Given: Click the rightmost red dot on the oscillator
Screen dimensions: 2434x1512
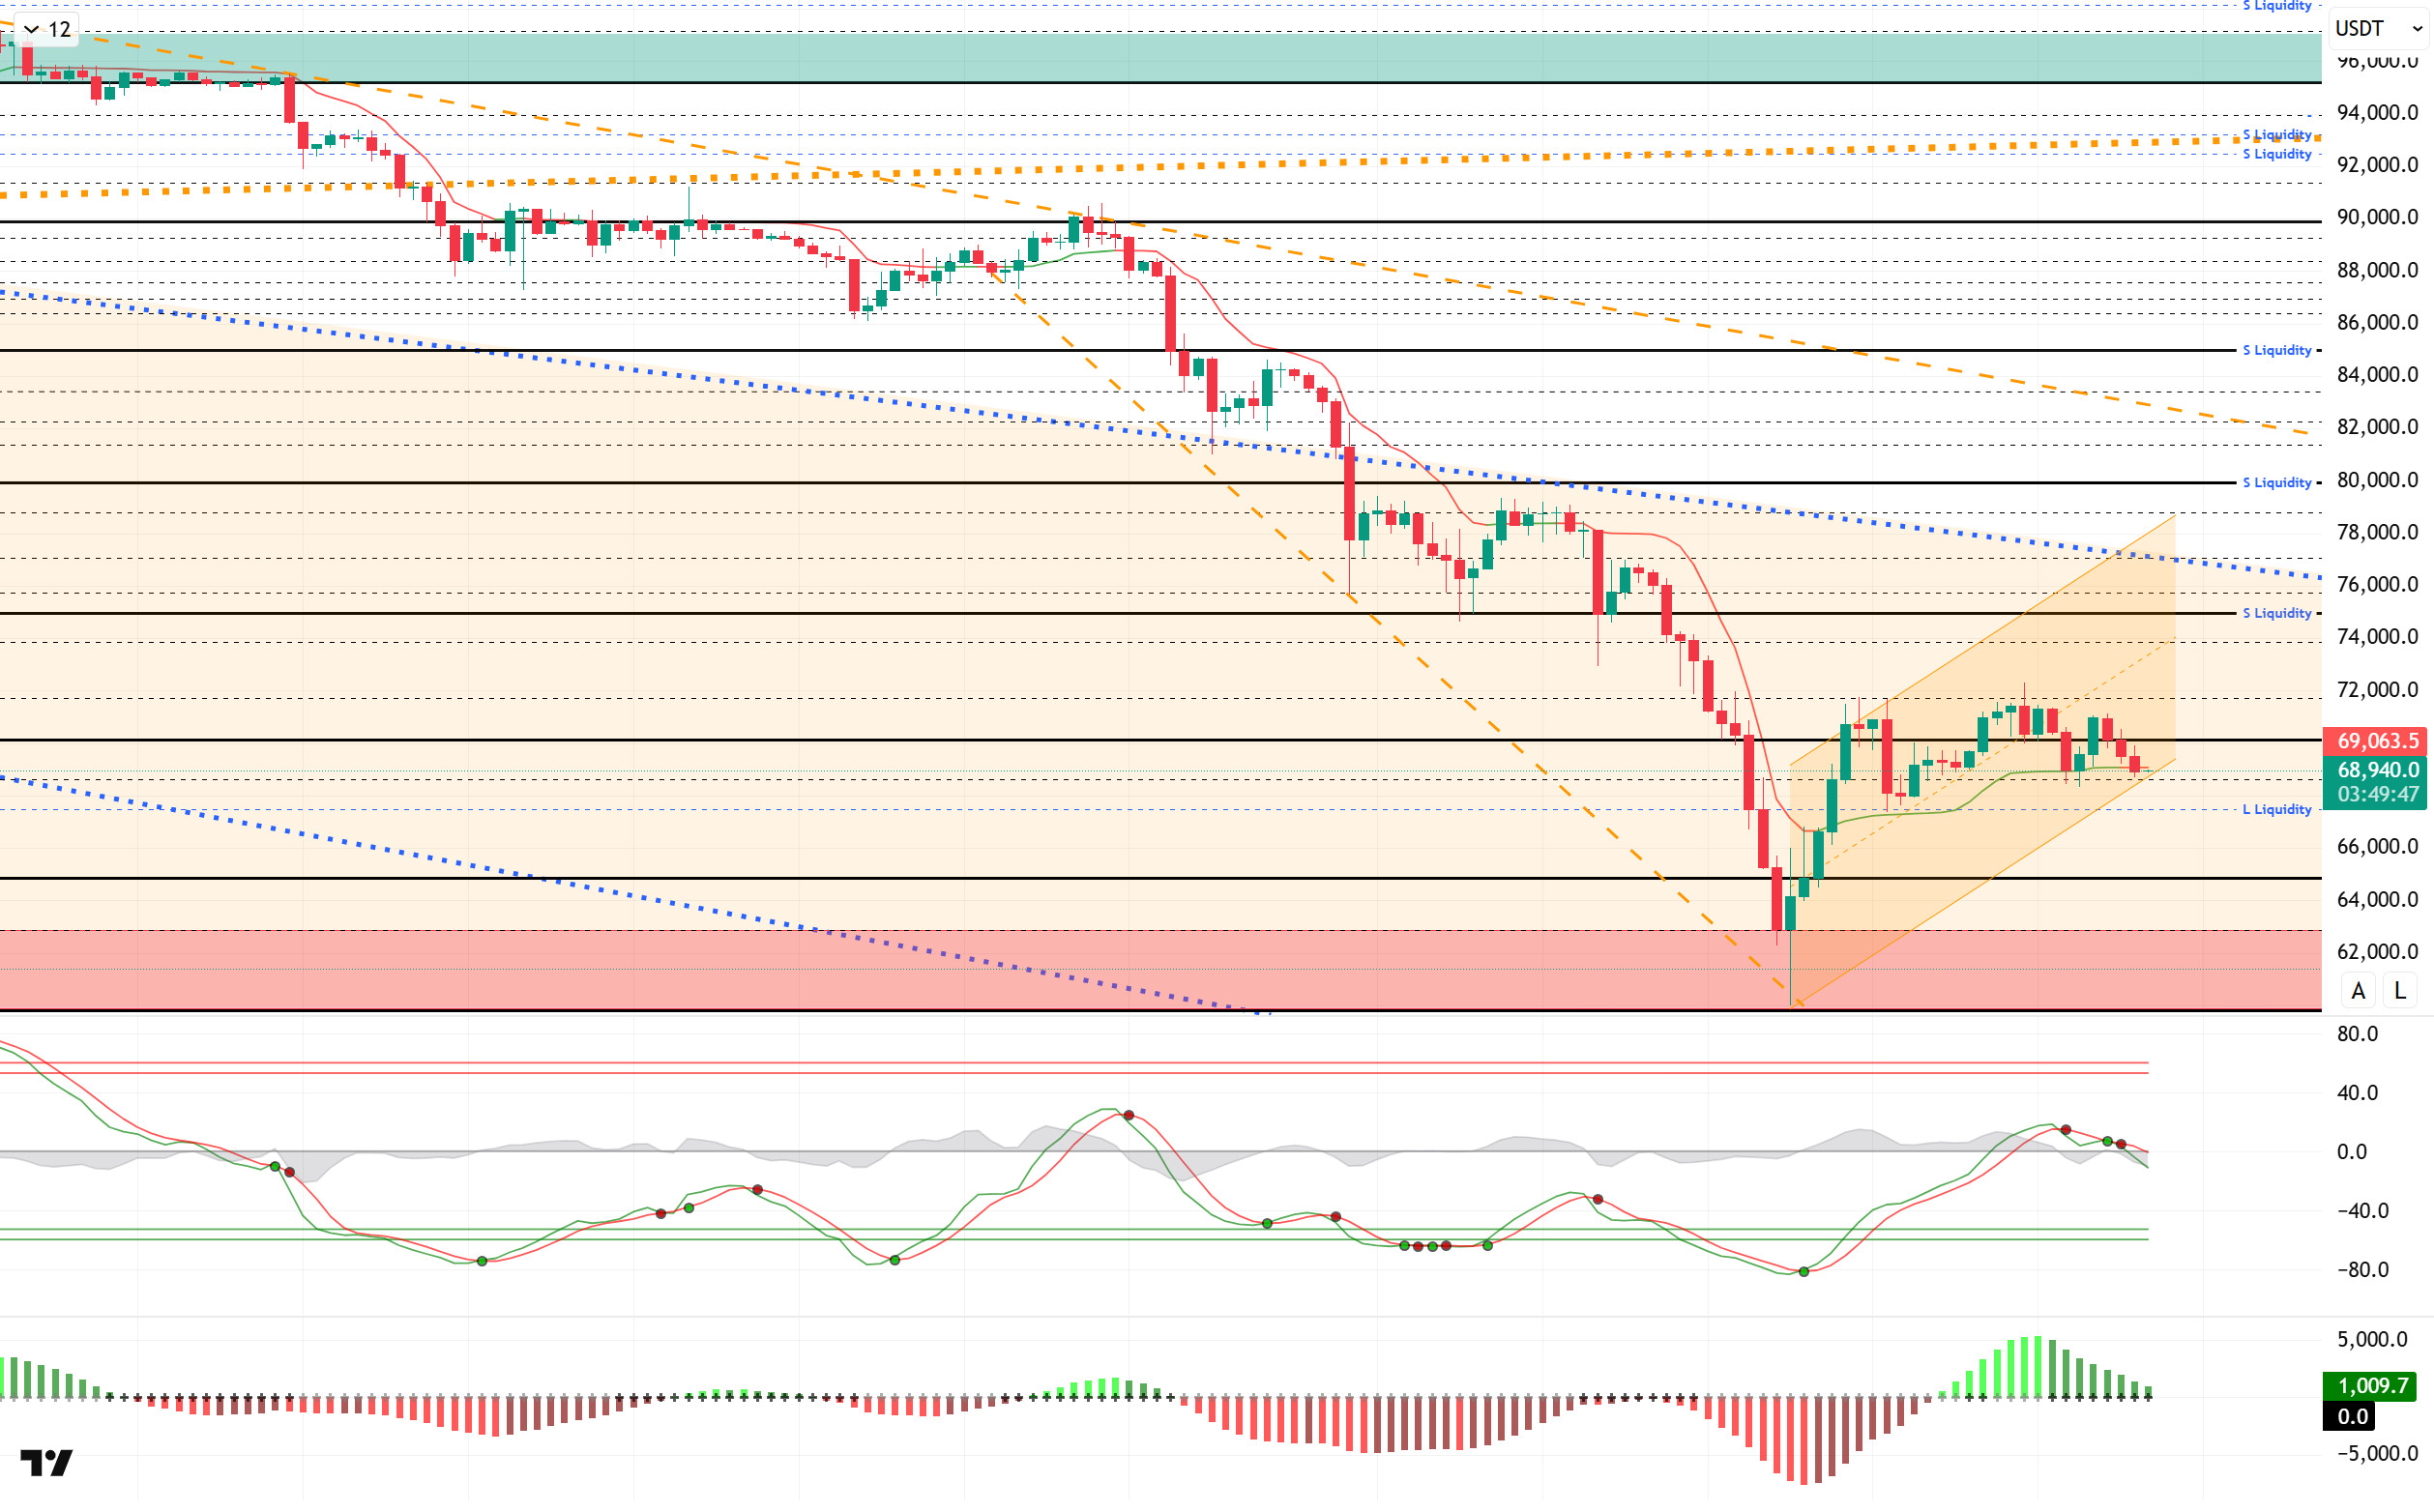Looking at the screenshot, I should 2121,1144.
